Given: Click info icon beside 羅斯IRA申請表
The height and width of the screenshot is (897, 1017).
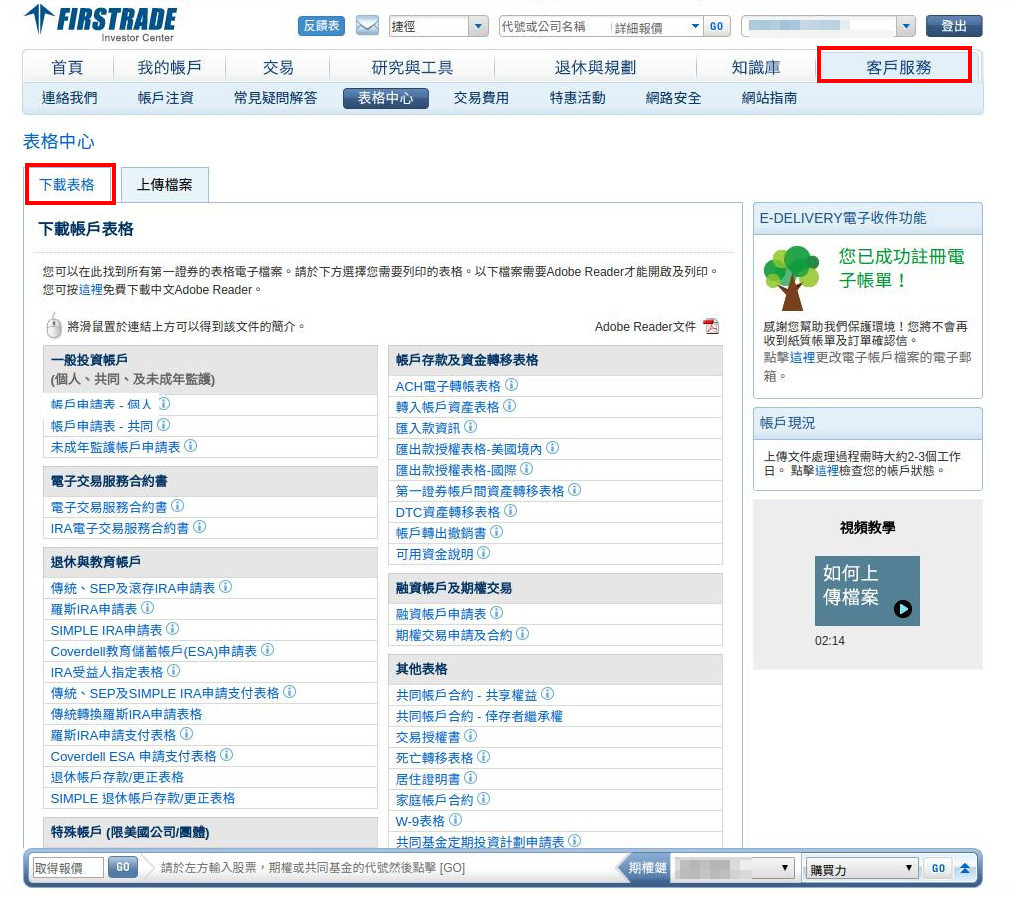Looking at the screenshot, I should tap(148, 608).
